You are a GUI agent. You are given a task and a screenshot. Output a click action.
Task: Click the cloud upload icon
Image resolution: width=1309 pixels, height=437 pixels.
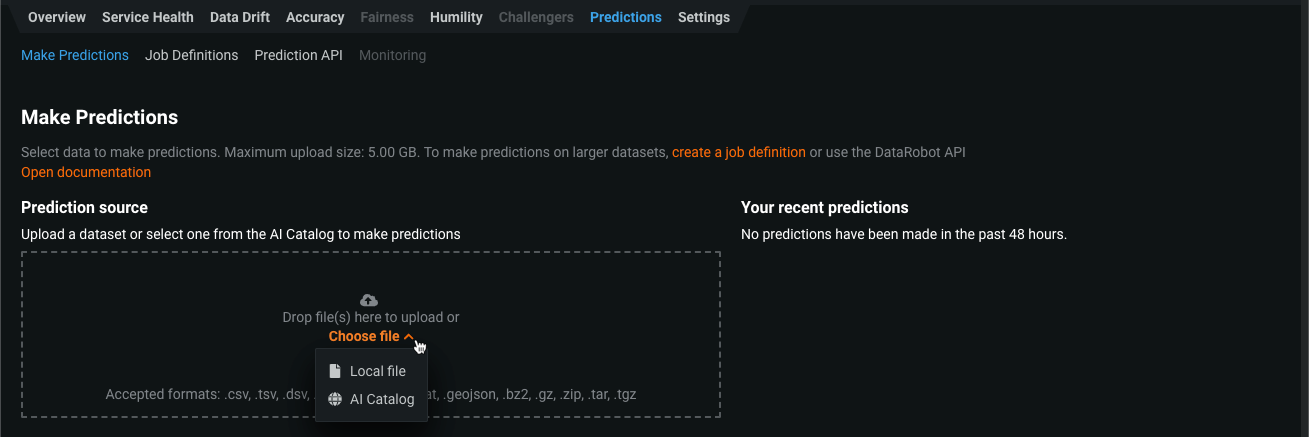click(x=369, y=300)
